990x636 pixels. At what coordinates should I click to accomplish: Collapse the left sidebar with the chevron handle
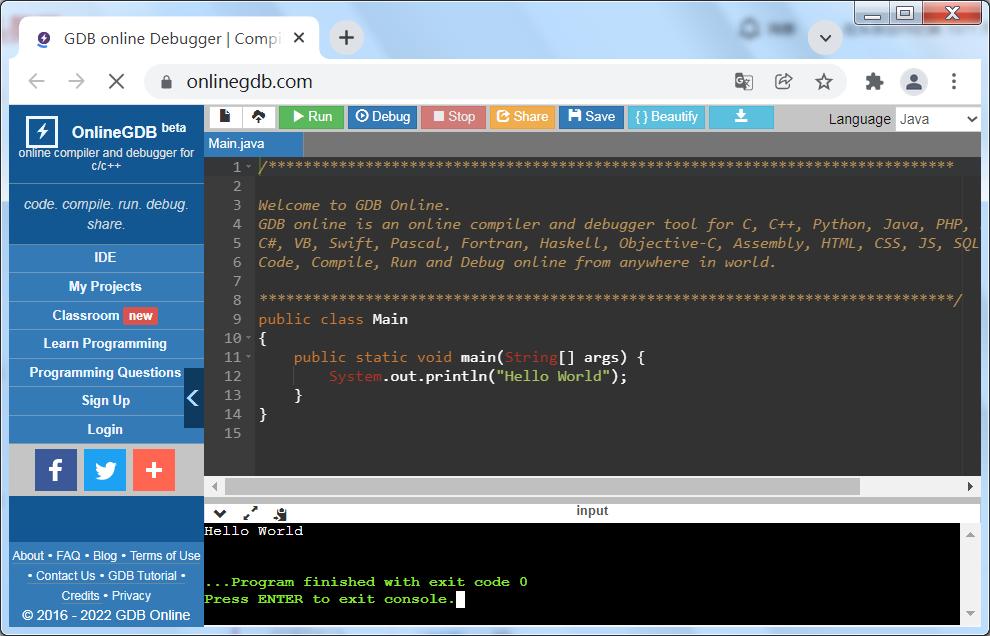point(193,398)
